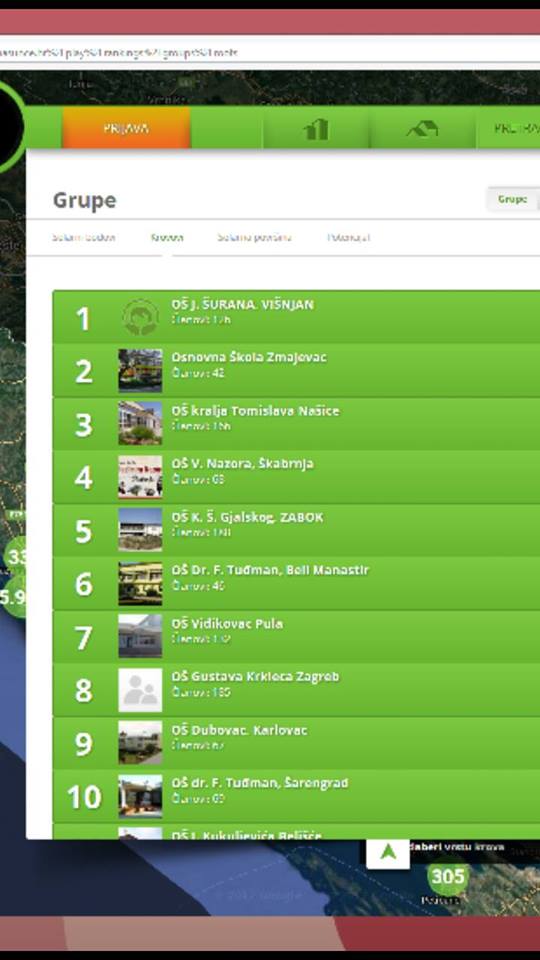This screenshot has width=540, height=960.
Task: Open OŠ dr. F. Tuđman, Šarengrad group
Action: point(260,784)
